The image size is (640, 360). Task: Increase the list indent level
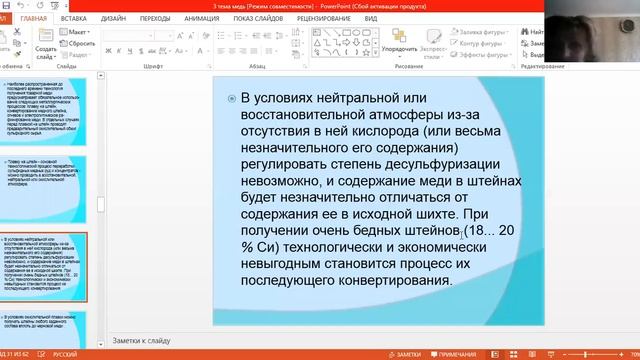267,36
